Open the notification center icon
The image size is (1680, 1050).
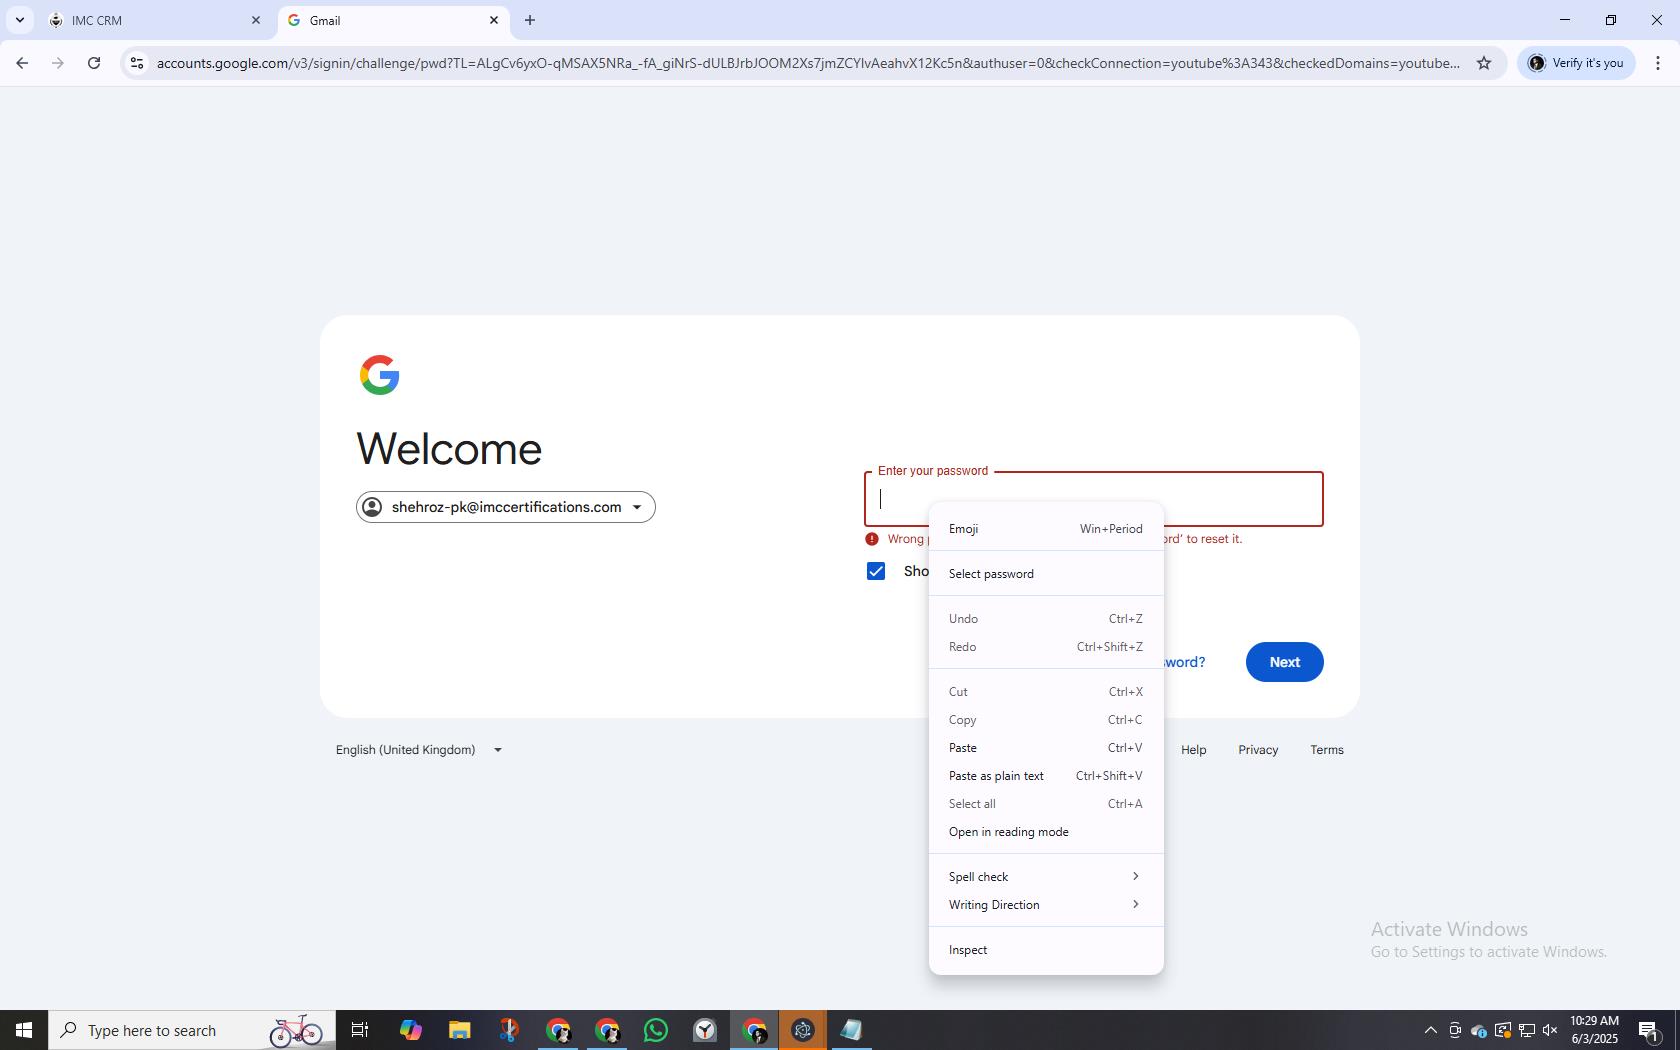tap(1650, 1030)
